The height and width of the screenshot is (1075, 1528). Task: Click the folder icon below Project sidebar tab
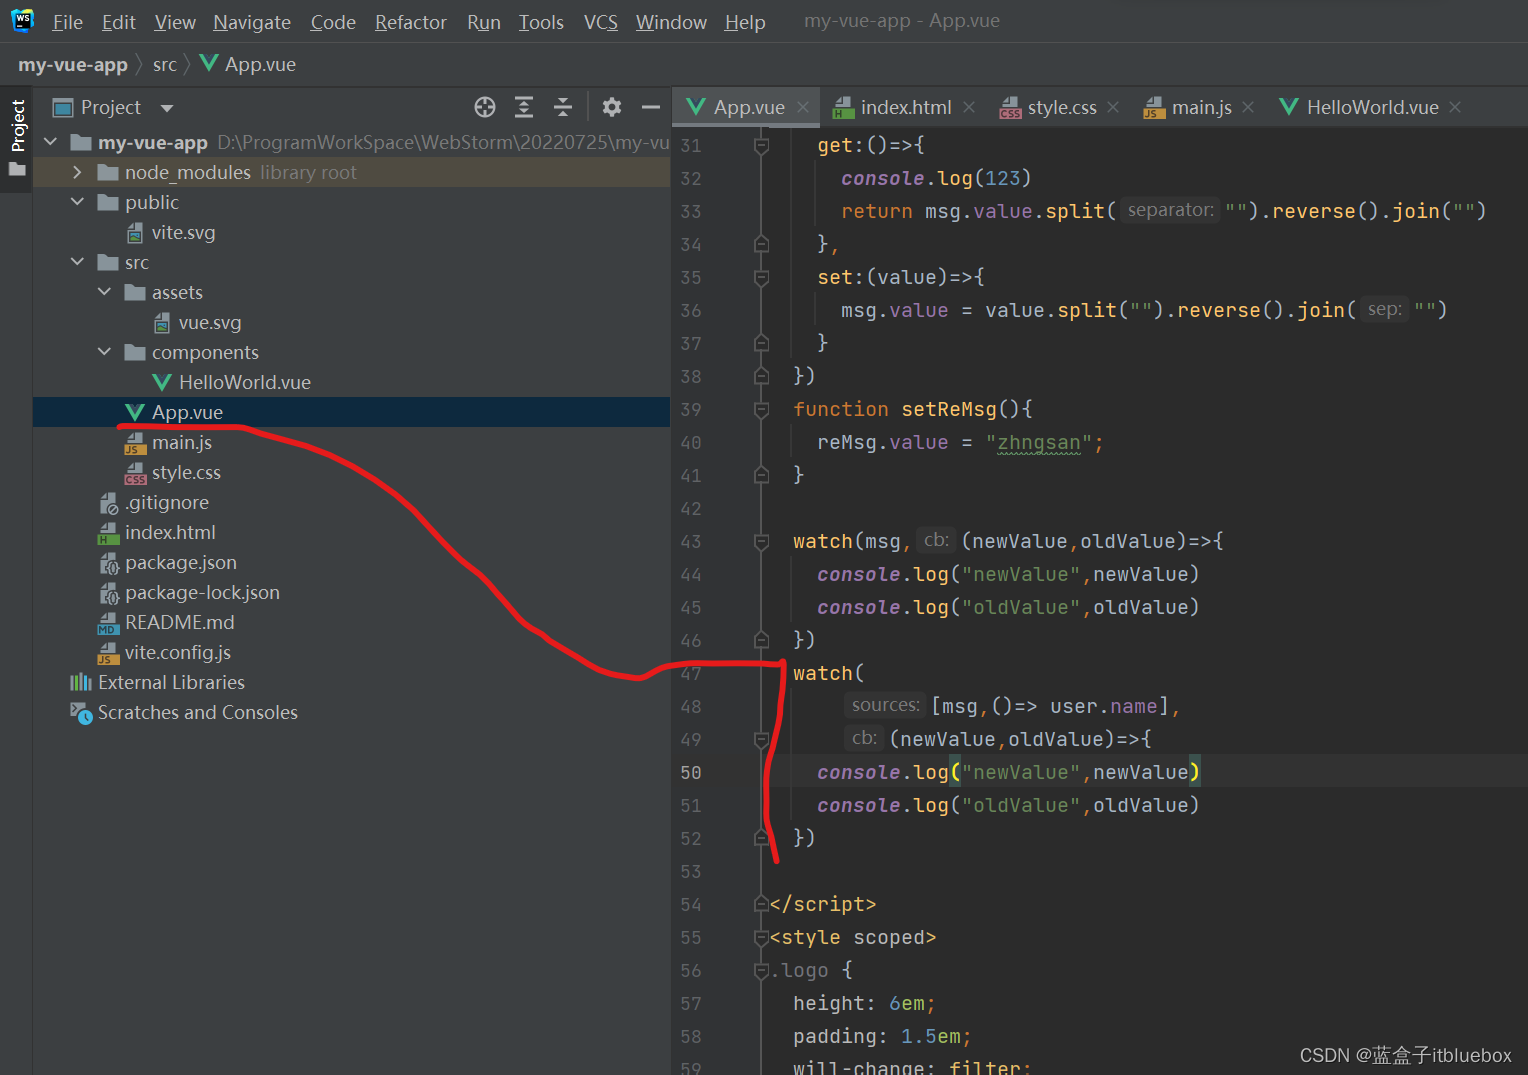[17, 169]
